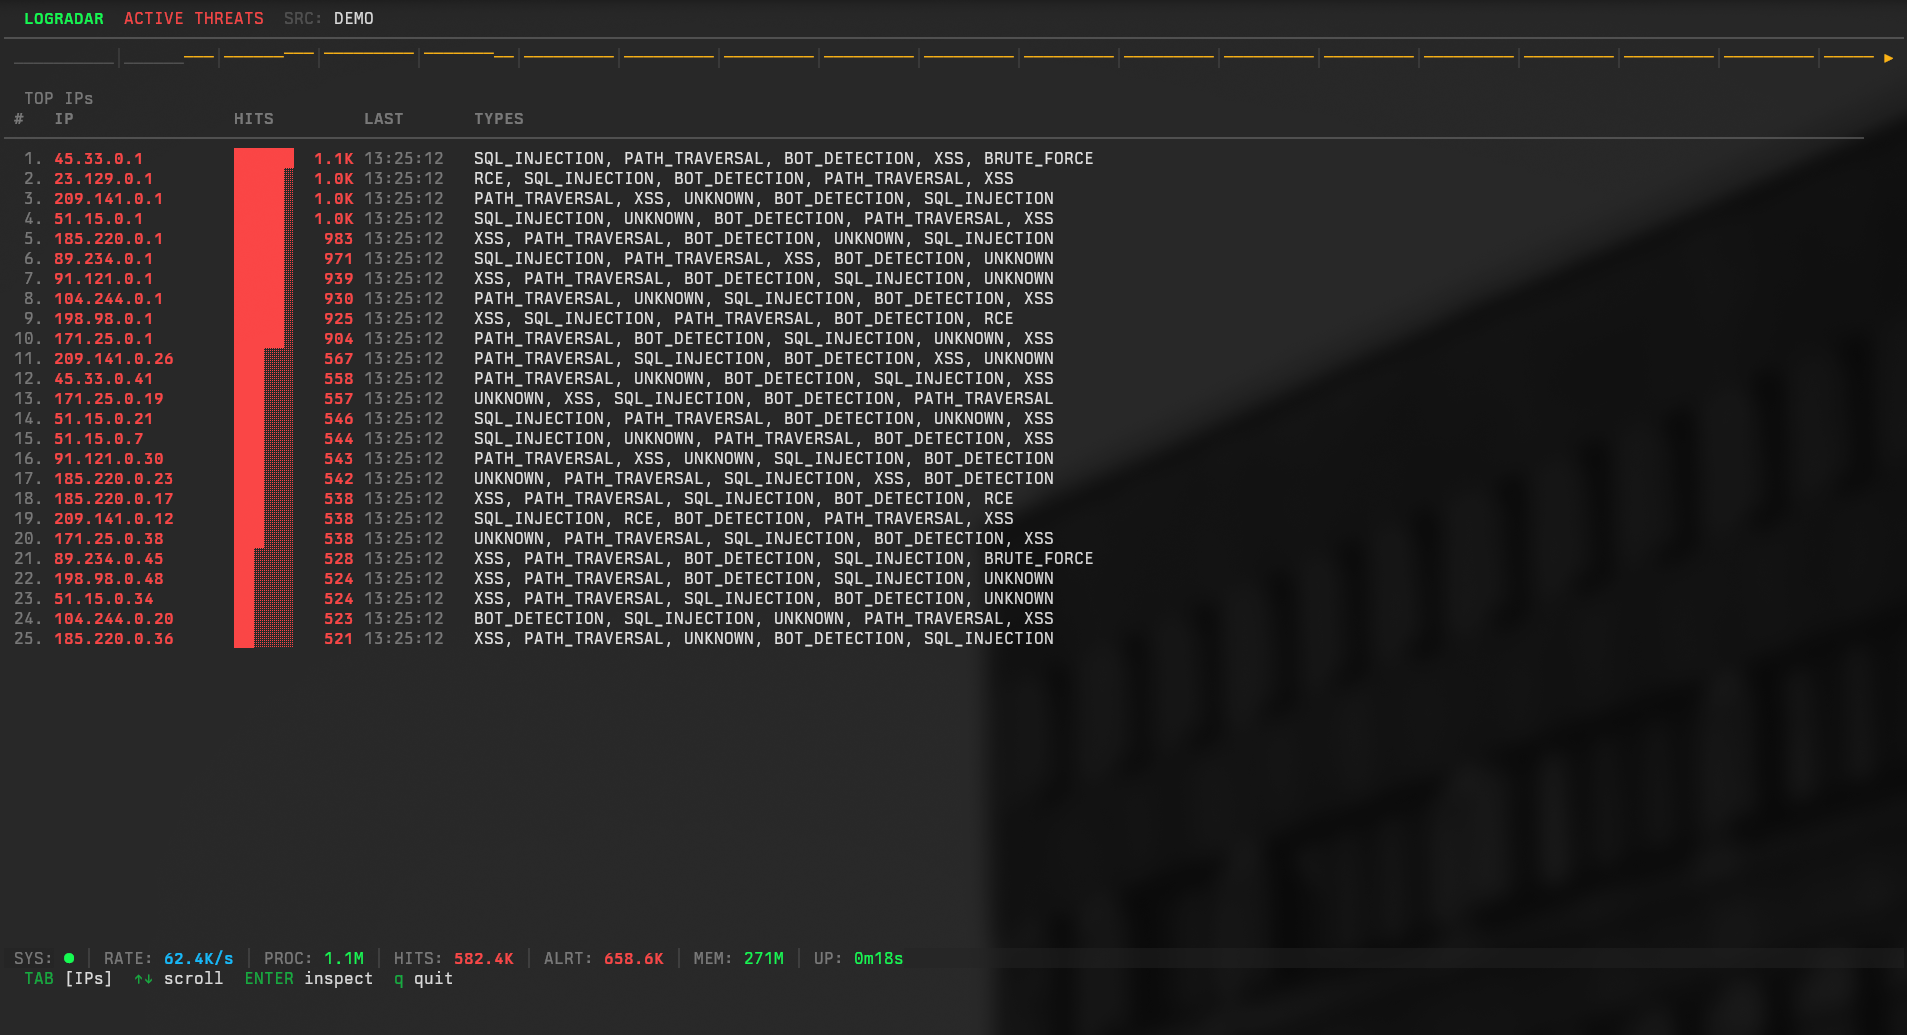Click the HITS column header
The height and width of the screenshot is (1035, 1907).
pos(254,119)
